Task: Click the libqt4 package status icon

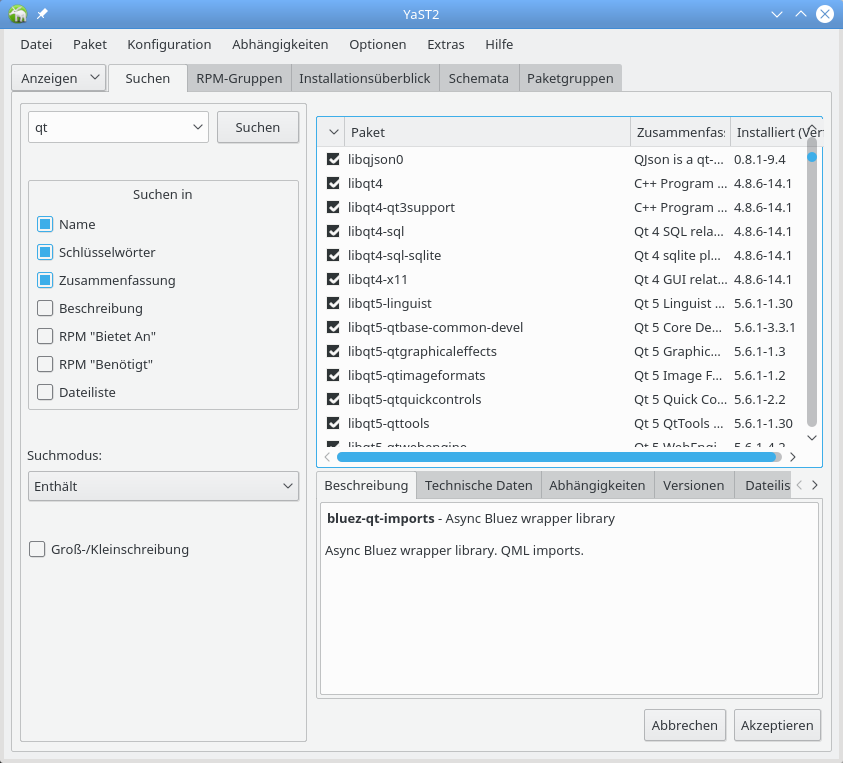Action: tap(334, 183)
